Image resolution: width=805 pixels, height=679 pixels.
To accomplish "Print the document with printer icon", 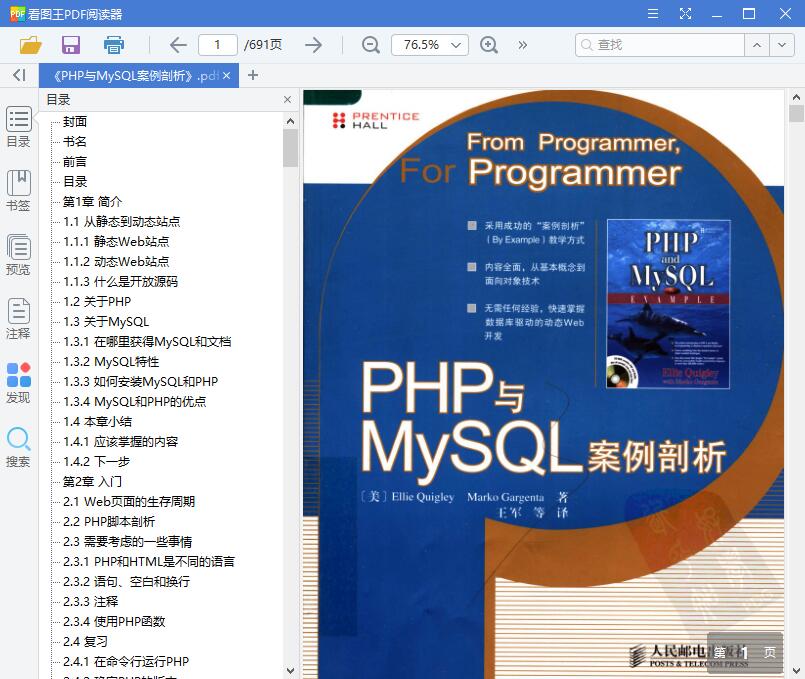I will (x=113, y=45).
